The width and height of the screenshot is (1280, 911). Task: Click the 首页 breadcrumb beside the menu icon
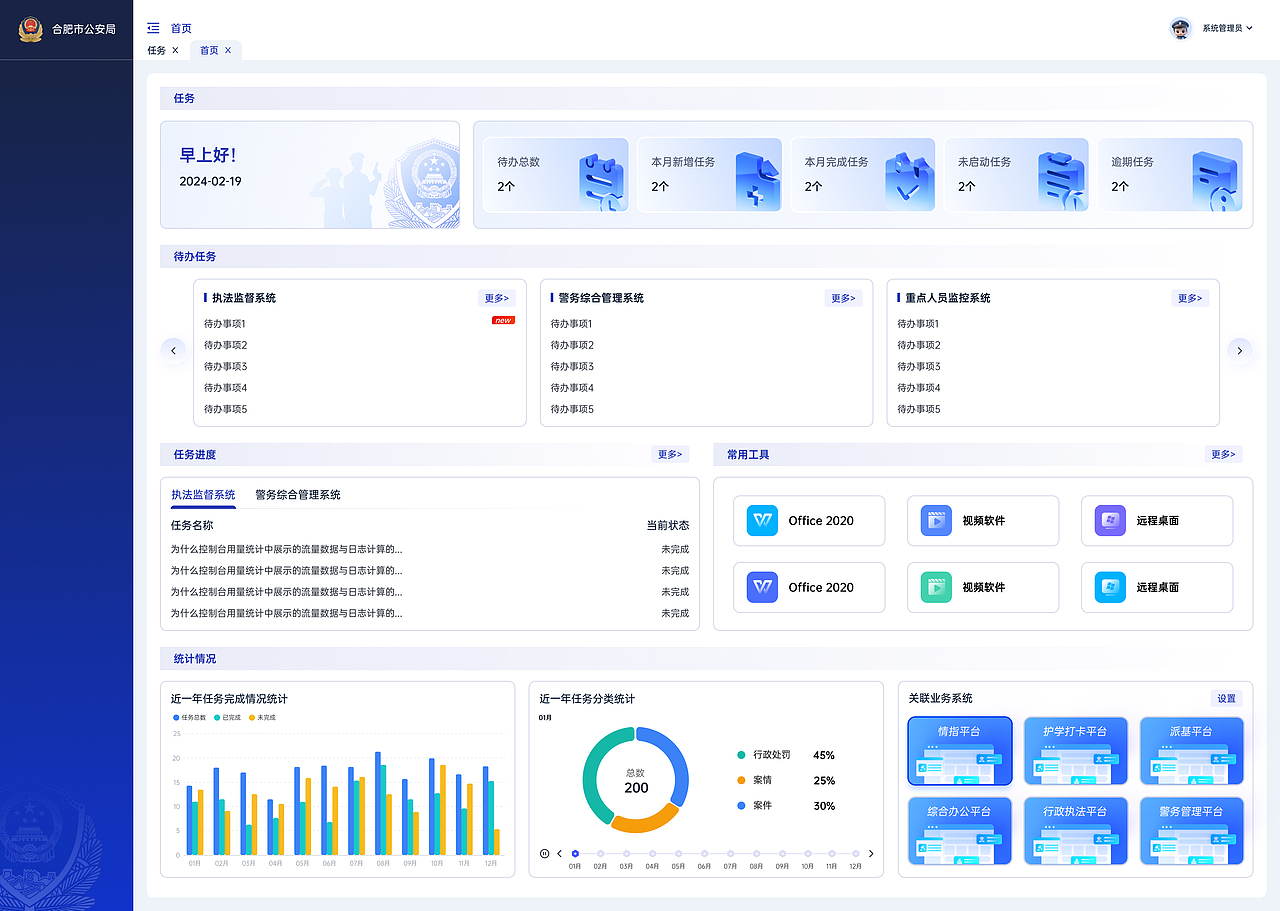point(181,29)
